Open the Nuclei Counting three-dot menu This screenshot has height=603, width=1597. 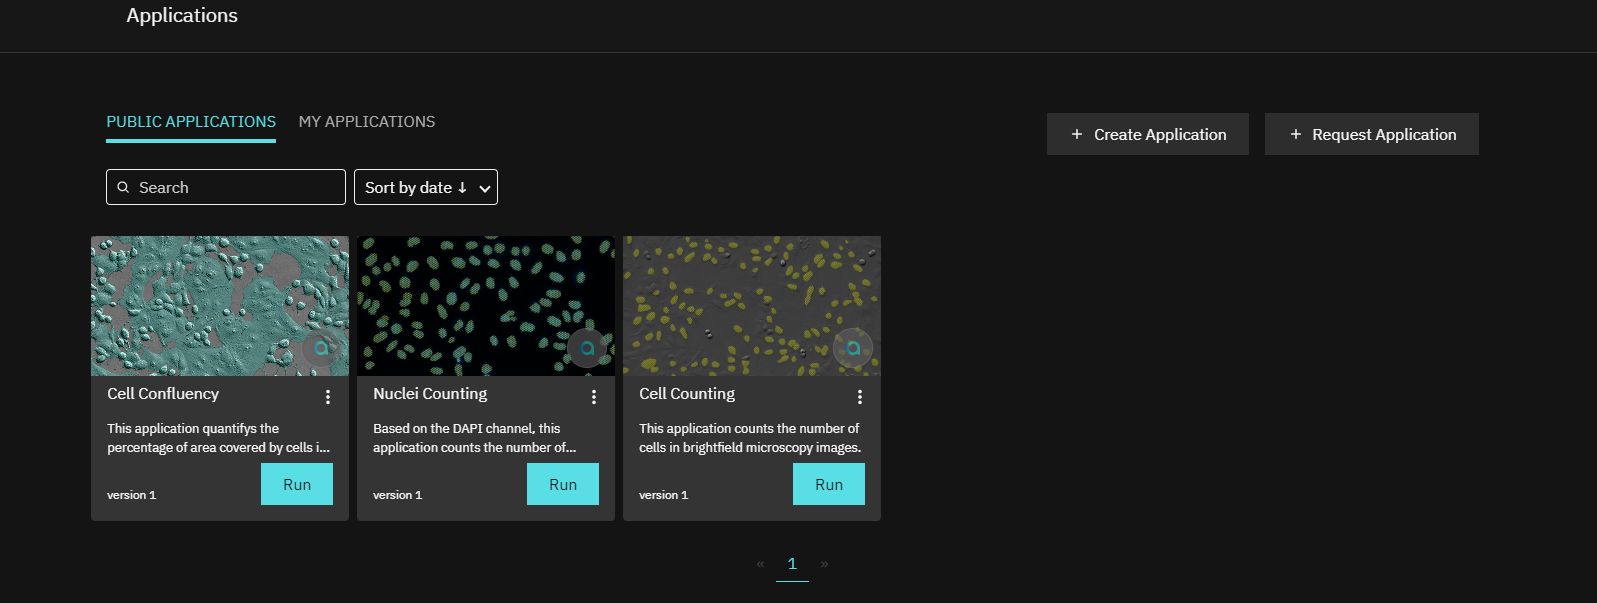pyautogui.click(x=594, y=397)
